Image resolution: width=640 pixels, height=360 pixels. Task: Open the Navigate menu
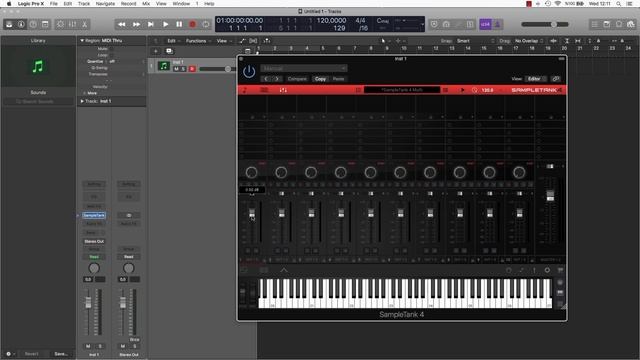click(105, 4)
